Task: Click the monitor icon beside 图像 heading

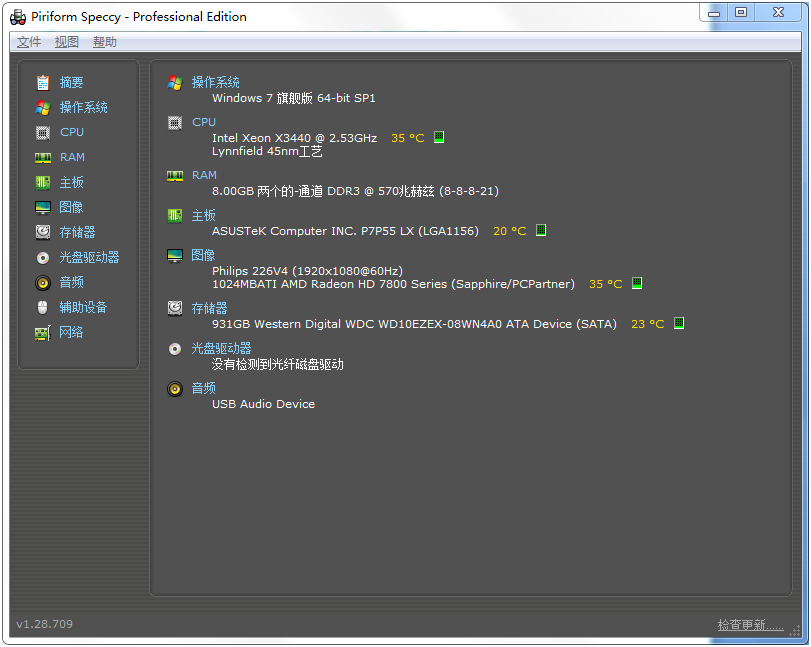Action: pyautogui.click(x=175, y=256)
